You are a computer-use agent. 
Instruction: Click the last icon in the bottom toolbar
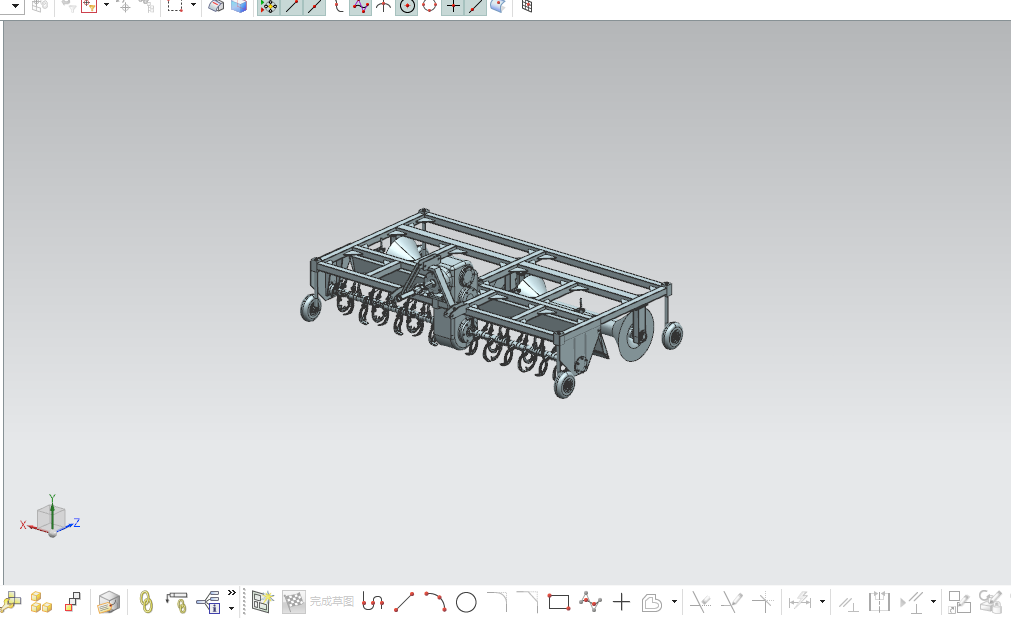click(990, 603)
